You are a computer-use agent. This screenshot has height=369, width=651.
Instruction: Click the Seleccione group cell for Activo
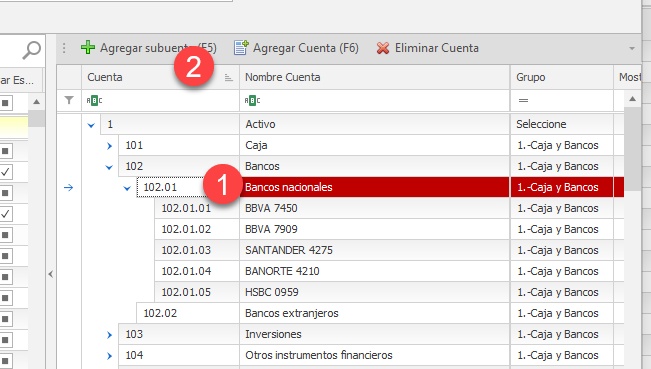[562, 124]
